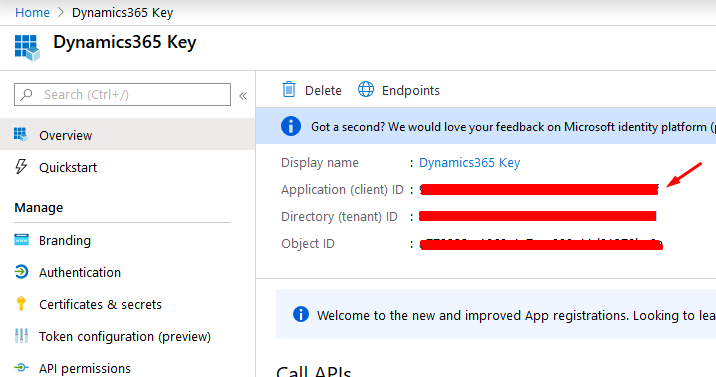Click the Endpoints button
This screenshot has width=716, height=377.
(x=398, y=90)
